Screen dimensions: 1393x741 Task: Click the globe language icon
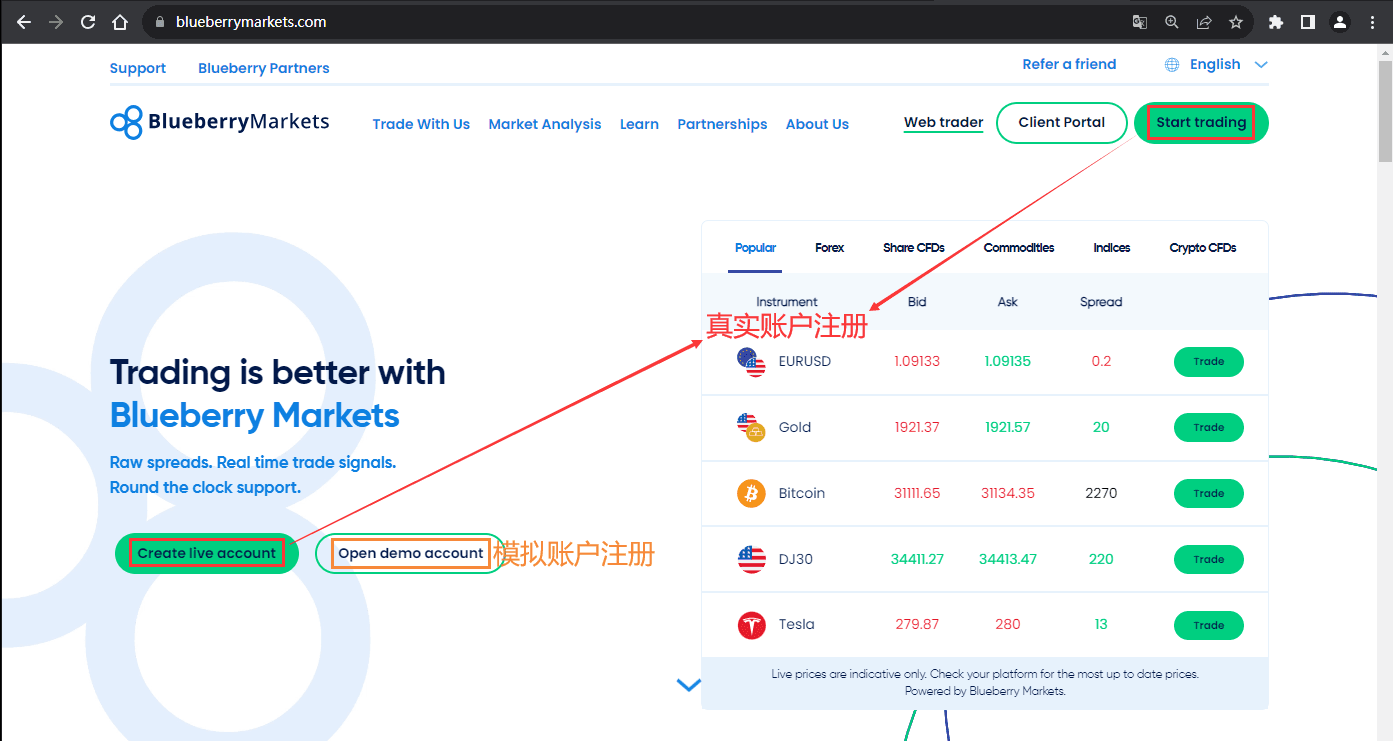point(1172,64)
